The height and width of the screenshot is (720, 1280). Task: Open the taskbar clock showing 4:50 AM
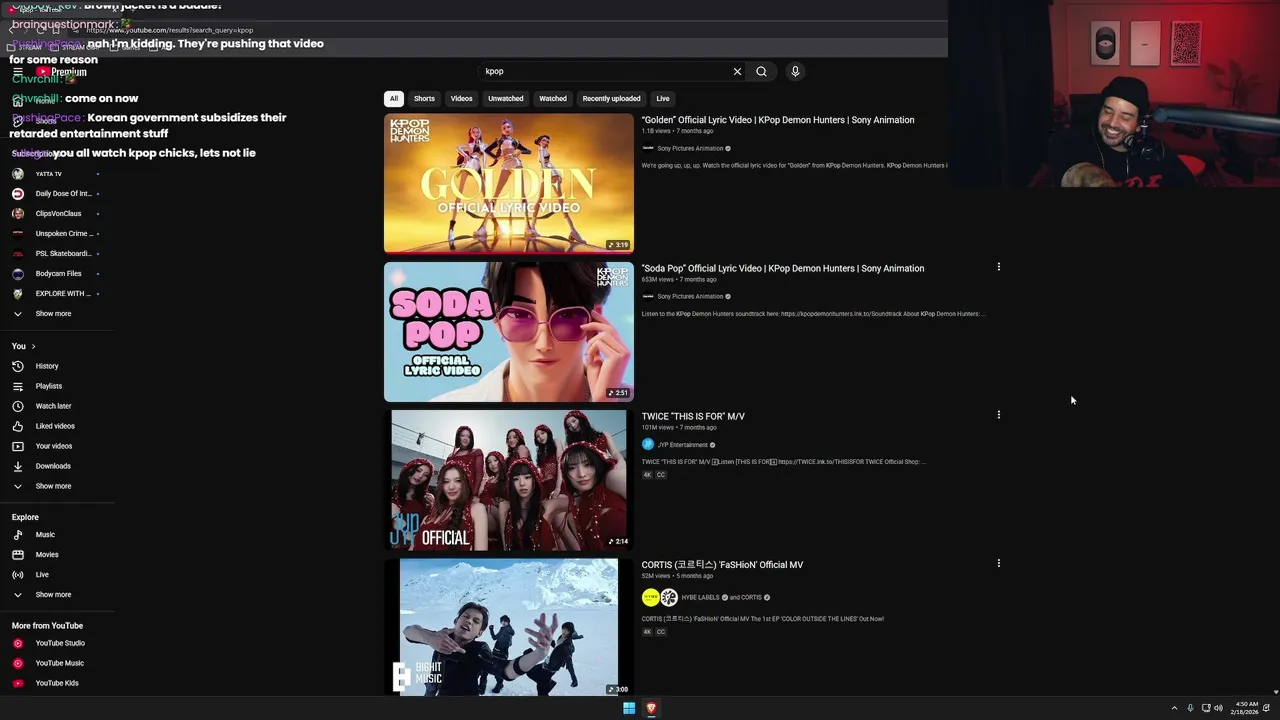[1246, 708]
